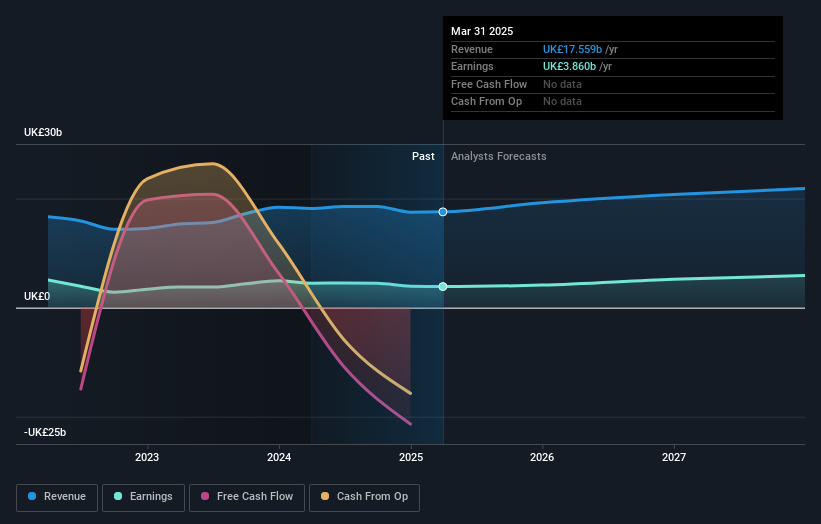Click the tooltip Earnings row label
821x524 pixels.
(472, 66)
